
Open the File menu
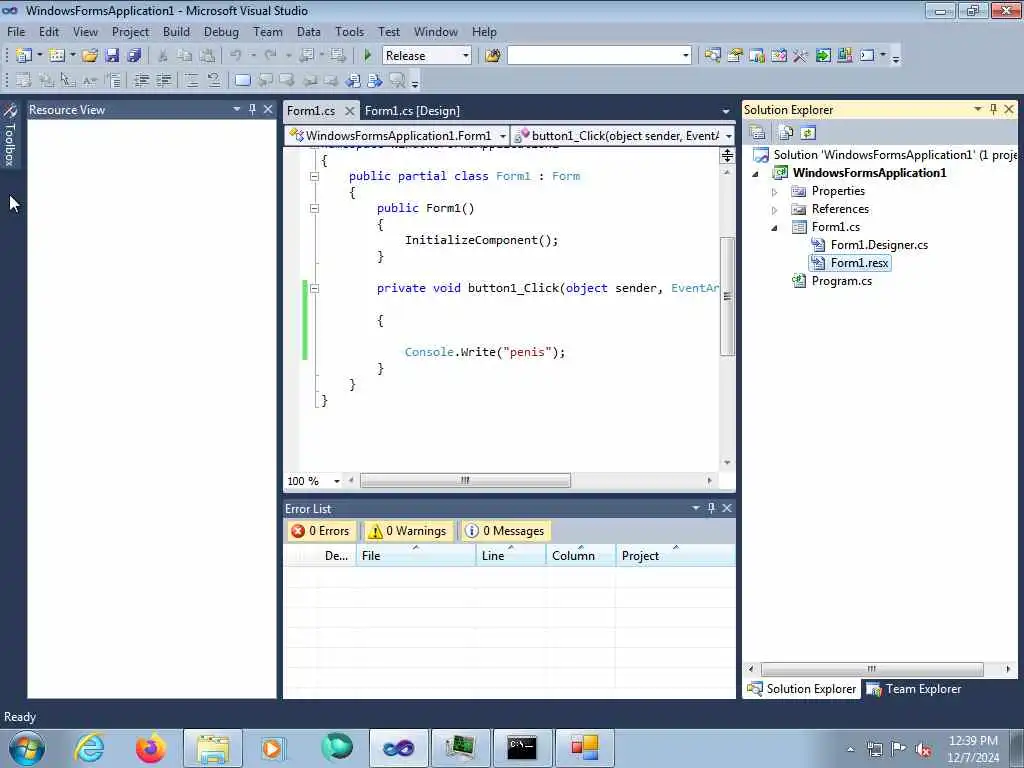[x=16, y=32]
